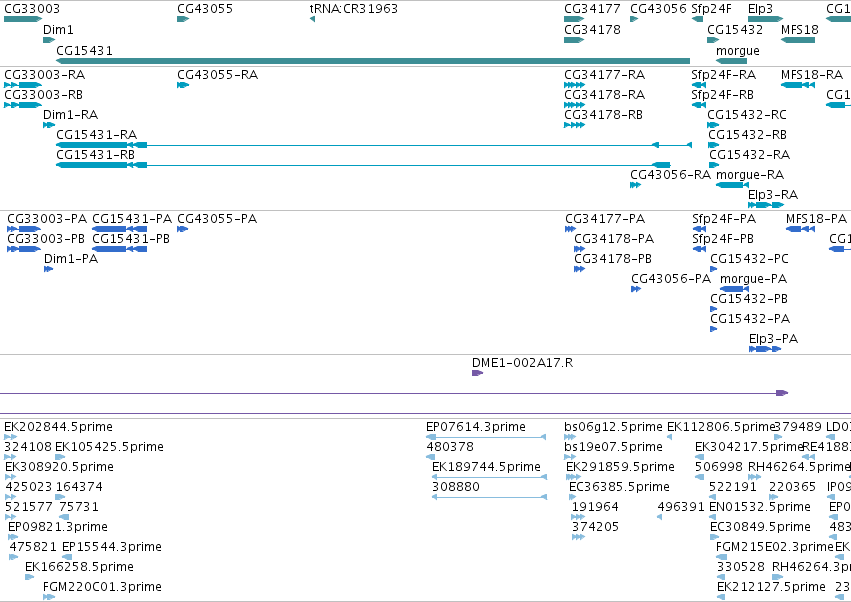Select the EC30849.5prime EST label
This screenshot has height=602, width=851.
pos(760,528)
